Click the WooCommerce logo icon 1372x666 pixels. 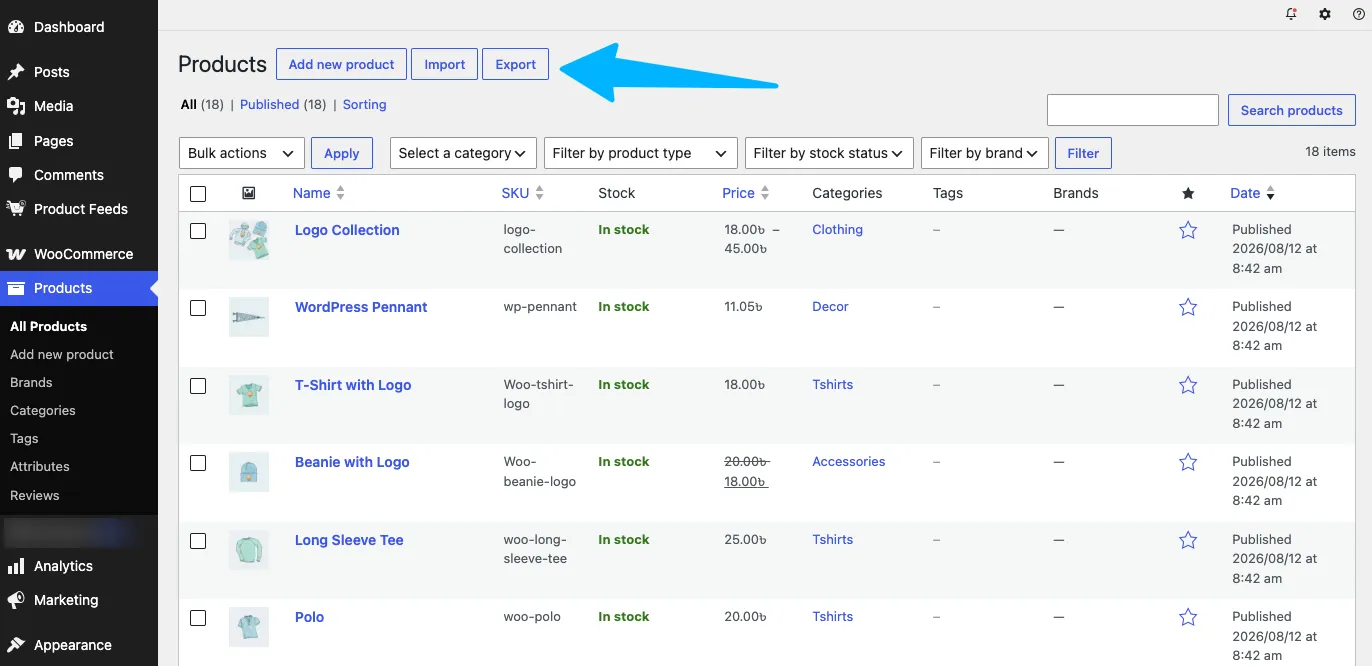[x=16, y=254]
